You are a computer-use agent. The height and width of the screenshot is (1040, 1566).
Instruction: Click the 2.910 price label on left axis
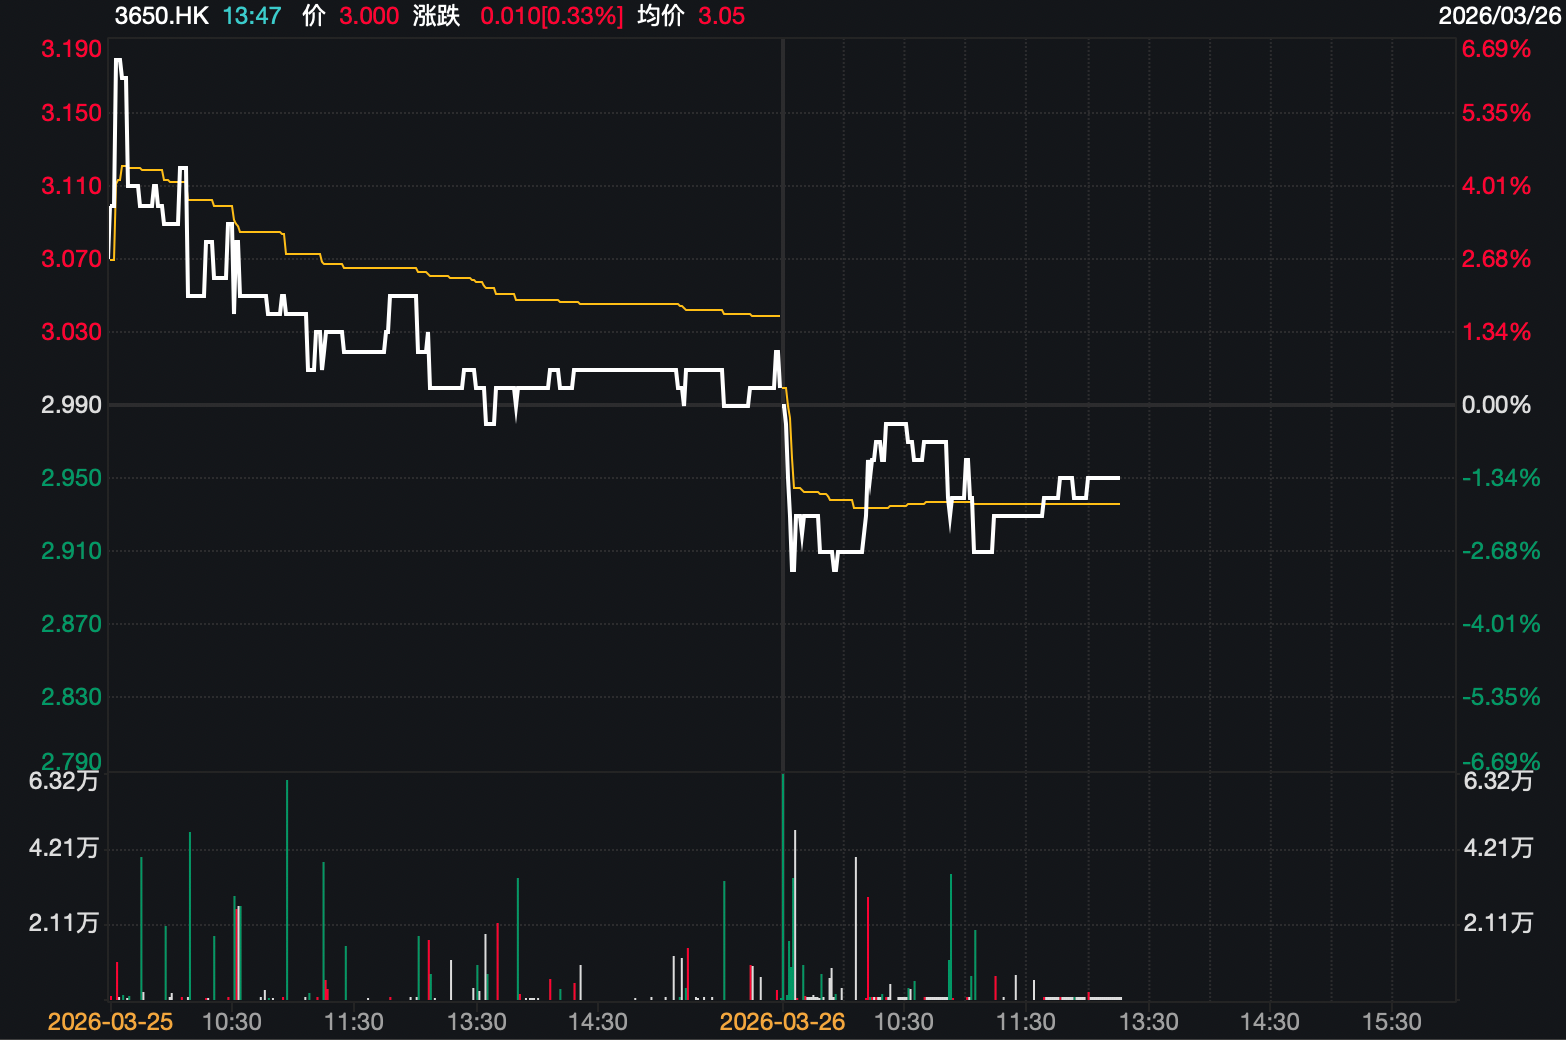tap(71, 551)
